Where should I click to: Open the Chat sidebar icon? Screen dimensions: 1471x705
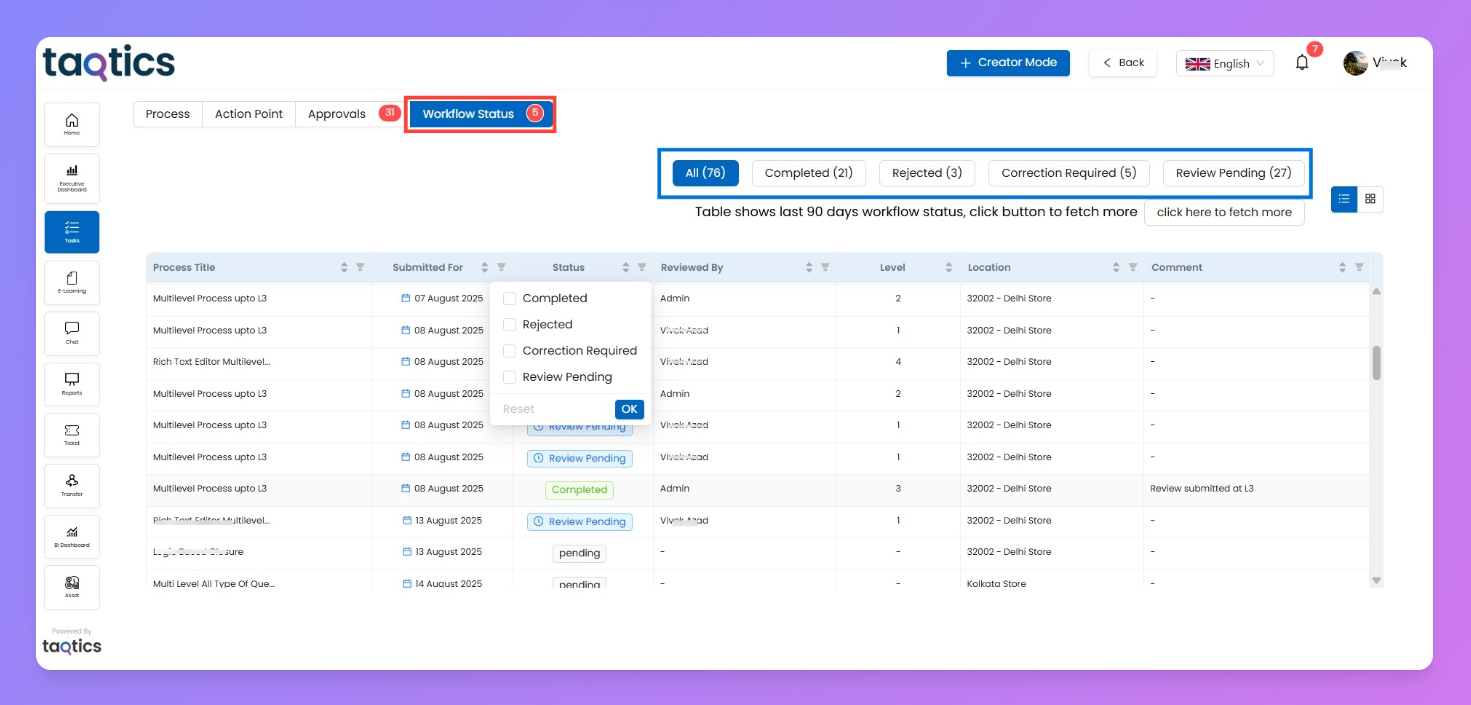pyautogui.click(x=72, y=332)
